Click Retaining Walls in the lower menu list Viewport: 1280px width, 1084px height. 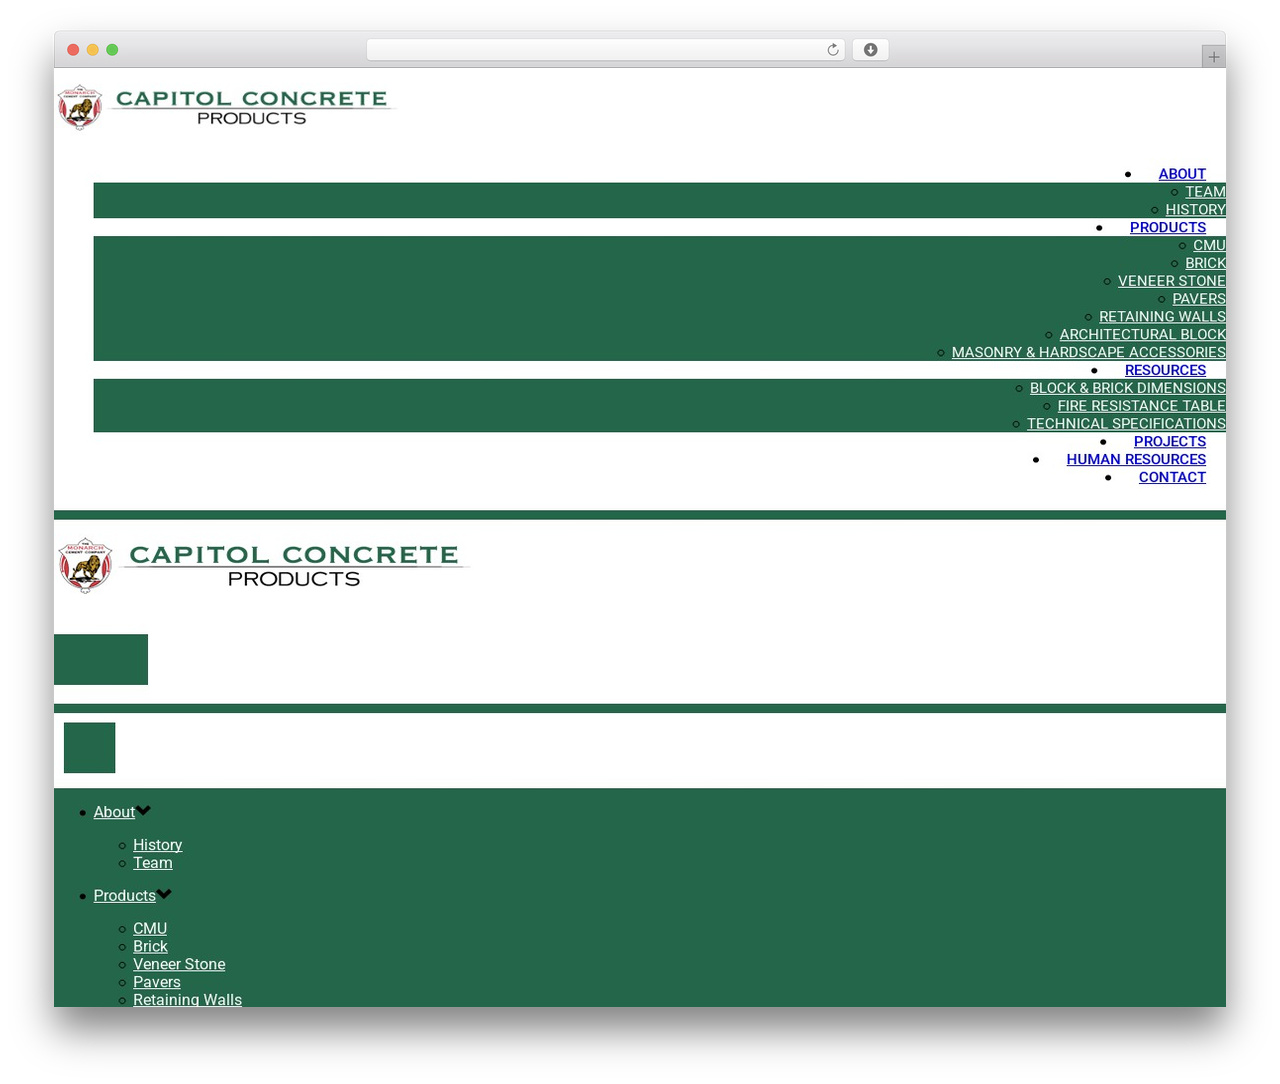coord(187,999)
